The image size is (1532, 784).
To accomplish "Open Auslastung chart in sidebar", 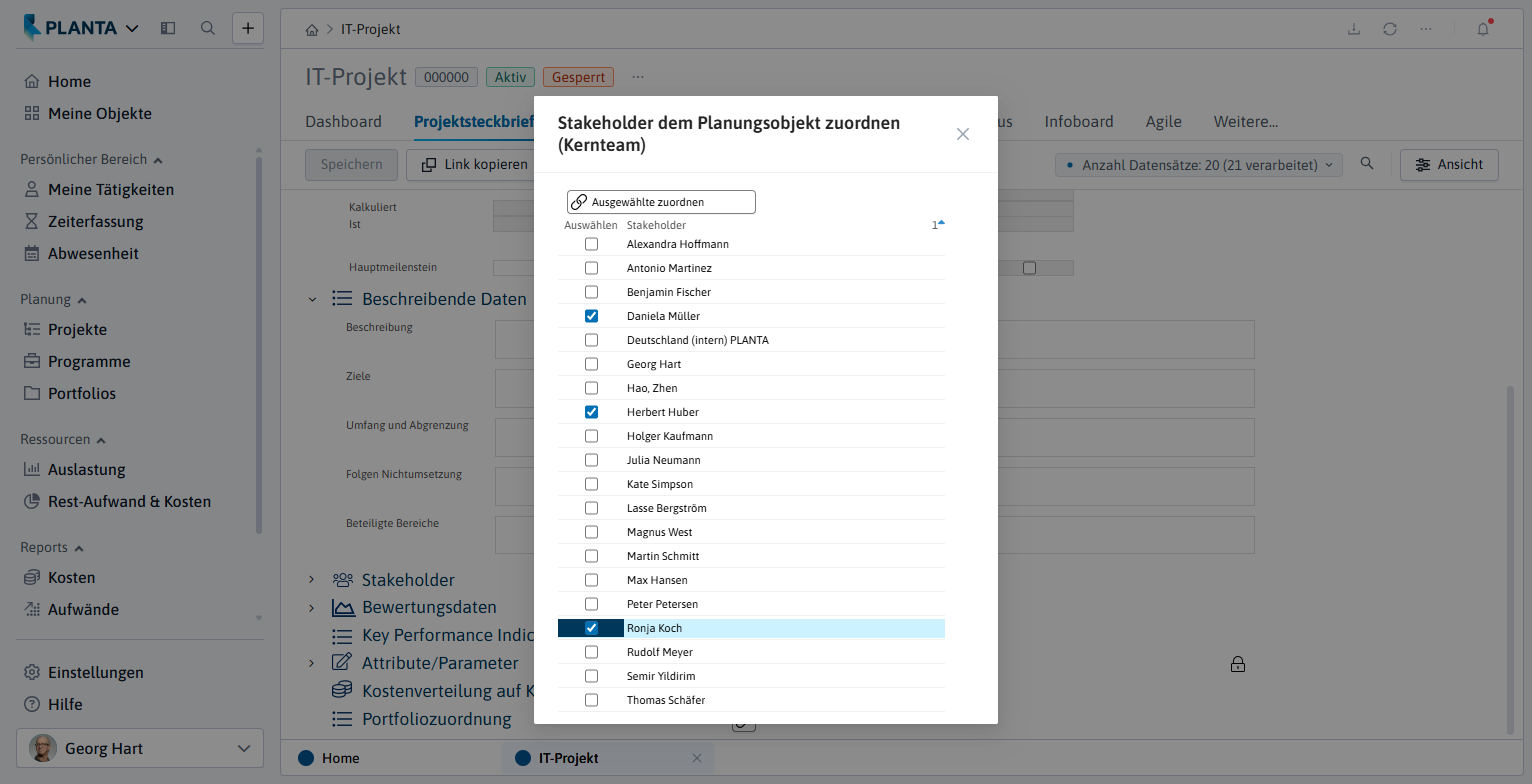I will pyautogui.click(x=74, y=470).
